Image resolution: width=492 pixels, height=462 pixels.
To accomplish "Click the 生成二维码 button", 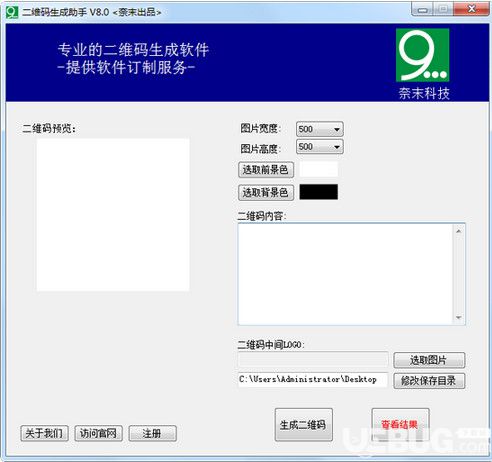I will click(x=303, y=425).
